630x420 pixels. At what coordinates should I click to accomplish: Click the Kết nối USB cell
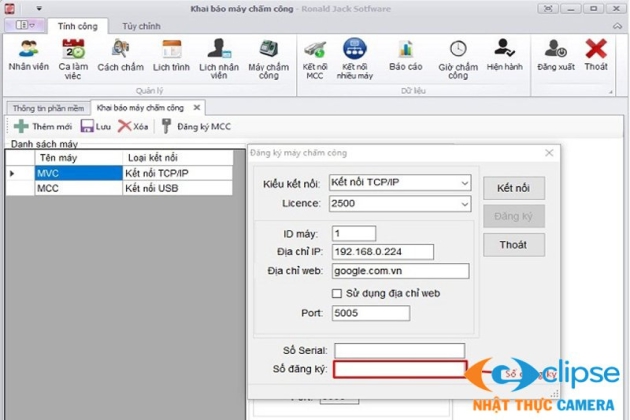pos(178,188)
